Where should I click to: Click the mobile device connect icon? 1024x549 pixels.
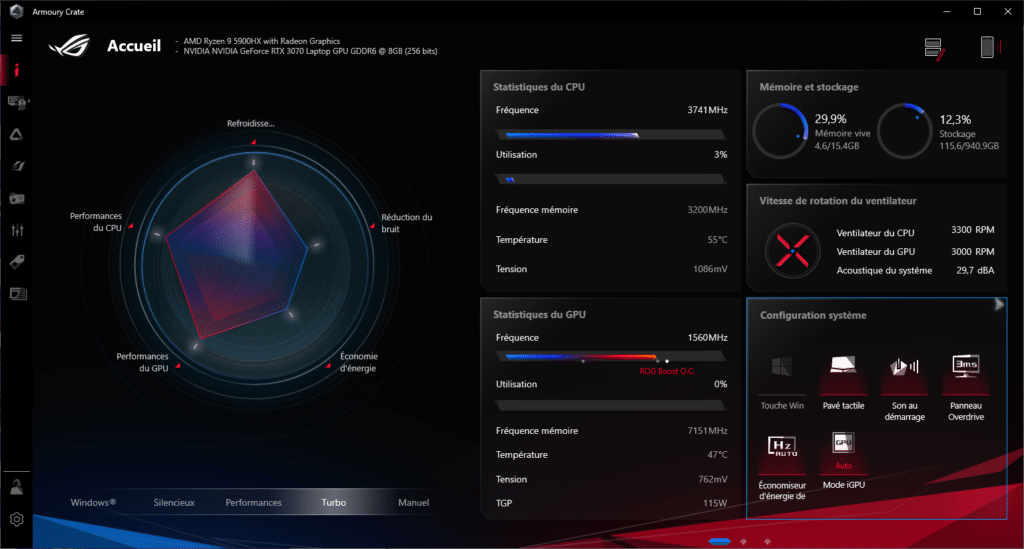tap(989, 47)
